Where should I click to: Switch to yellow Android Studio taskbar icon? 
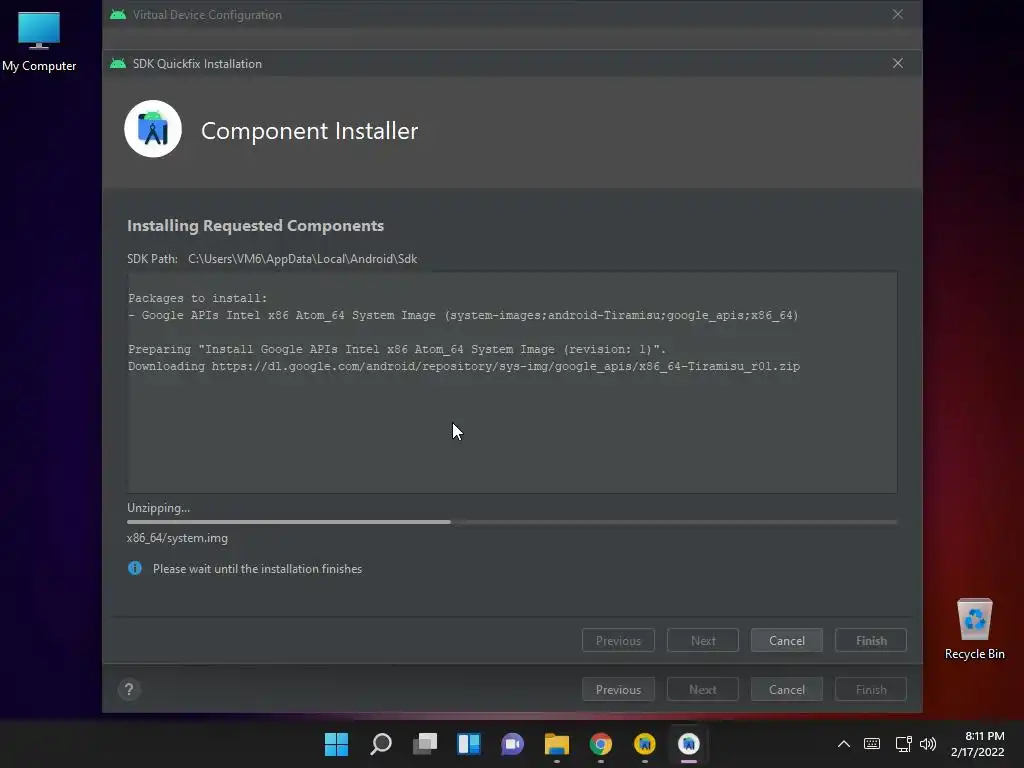click(645, 744)
